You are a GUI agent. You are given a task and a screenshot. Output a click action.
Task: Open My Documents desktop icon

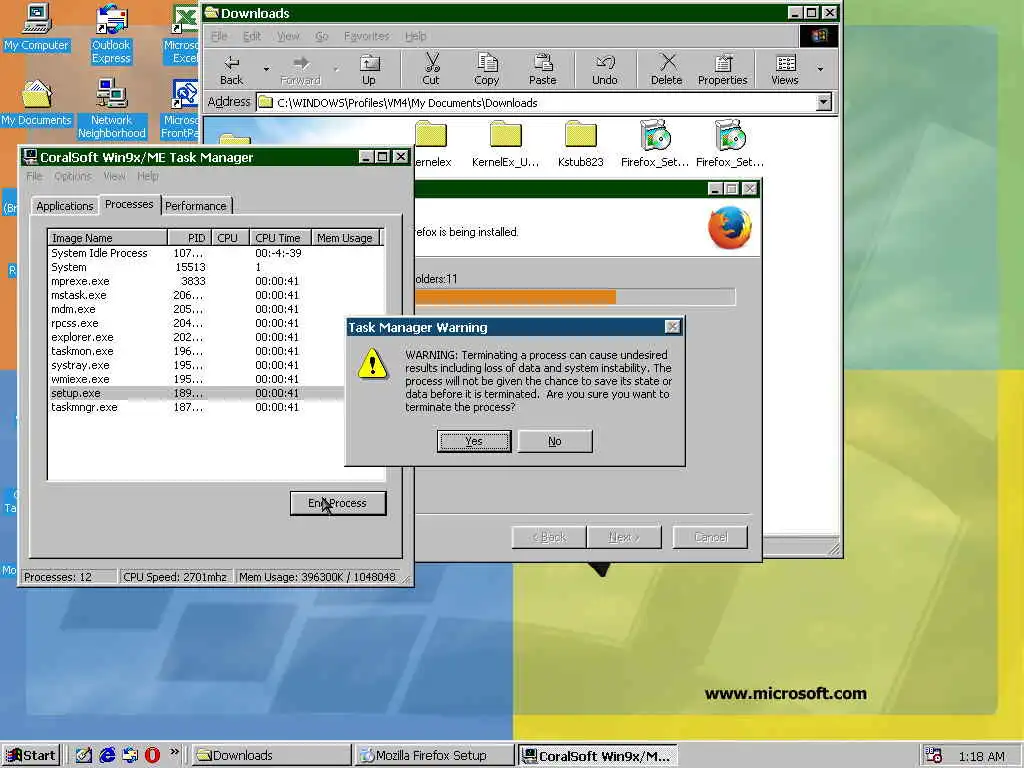coord(36,102)
